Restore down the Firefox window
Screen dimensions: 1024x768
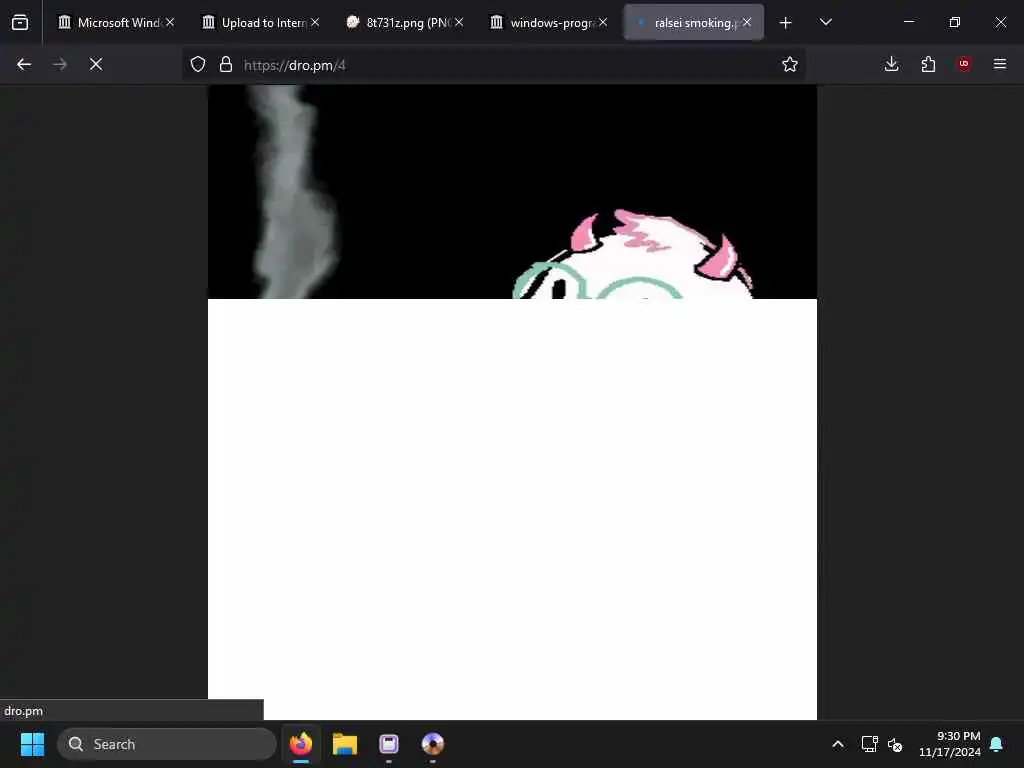955,22
